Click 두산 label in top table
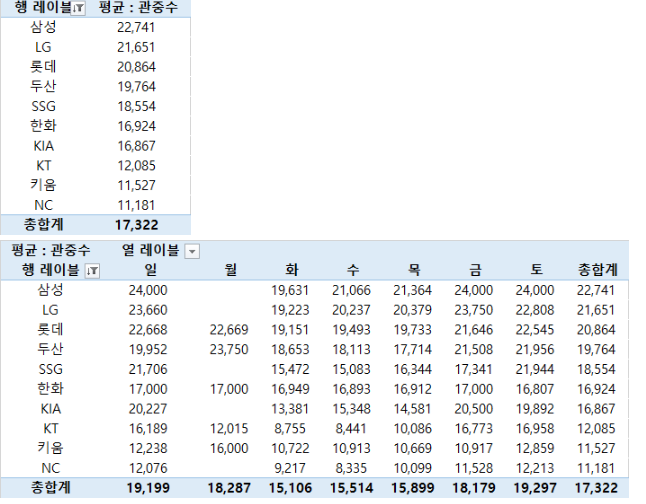The height and width of the screenshot is (504, 646). point(43,87)
